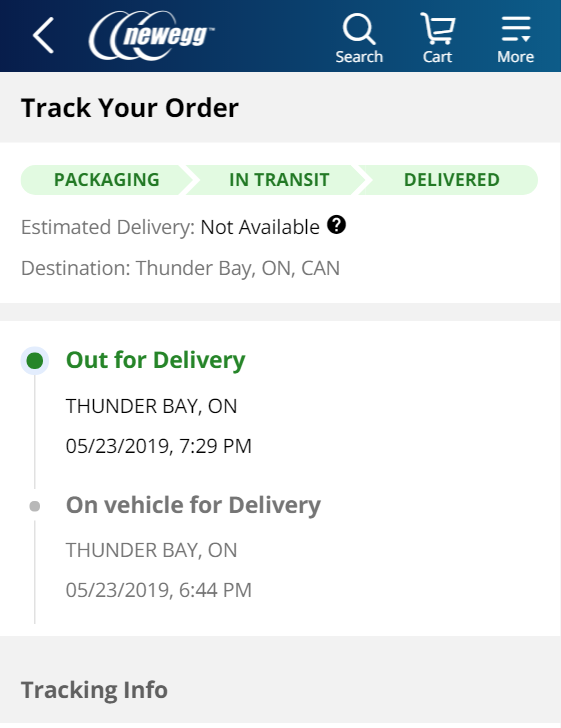Select the DELIVERED progress step
The height and width of the screenshot is (728, 561).
point(451,180)
